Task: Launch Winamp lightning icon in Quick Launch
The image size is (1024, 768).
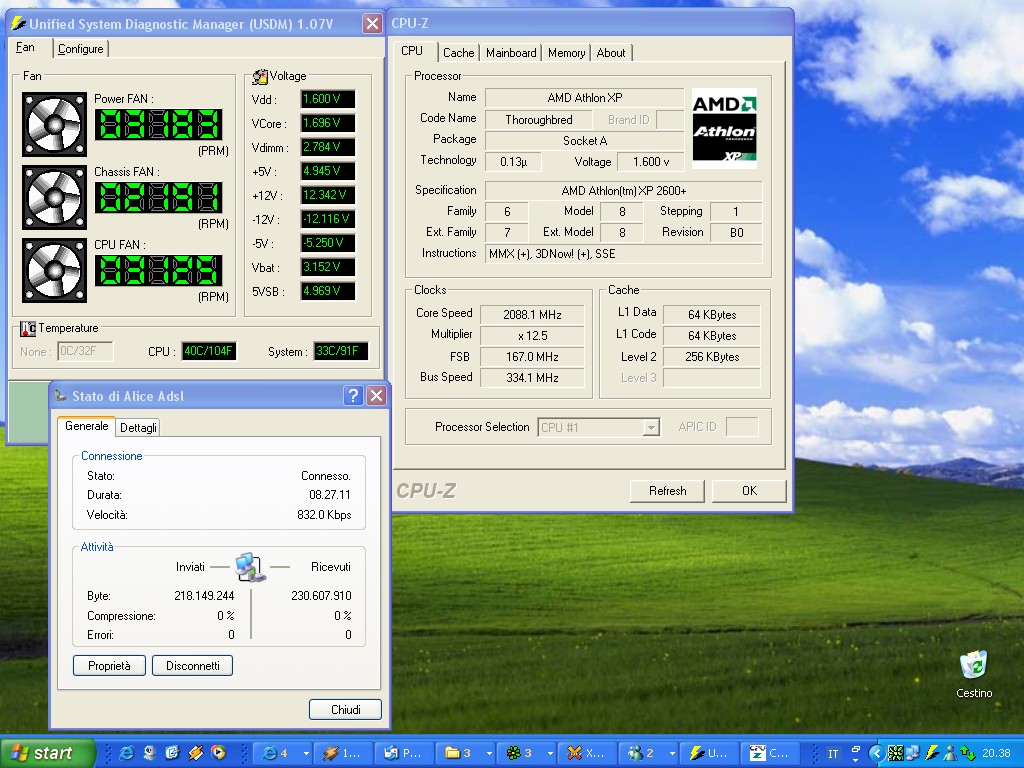Action: point(195,753)
